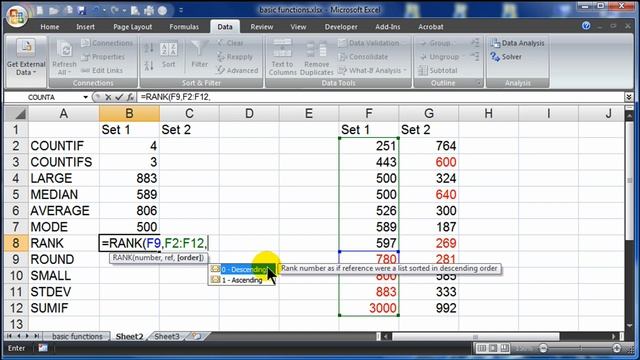Click zoom in plus button

pyautogui.click(x=616, y=348)
